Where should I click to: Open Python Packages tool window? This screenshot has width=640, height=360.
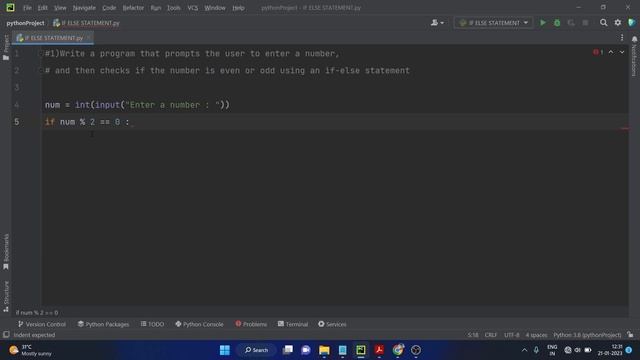click(x=103, y=324)
